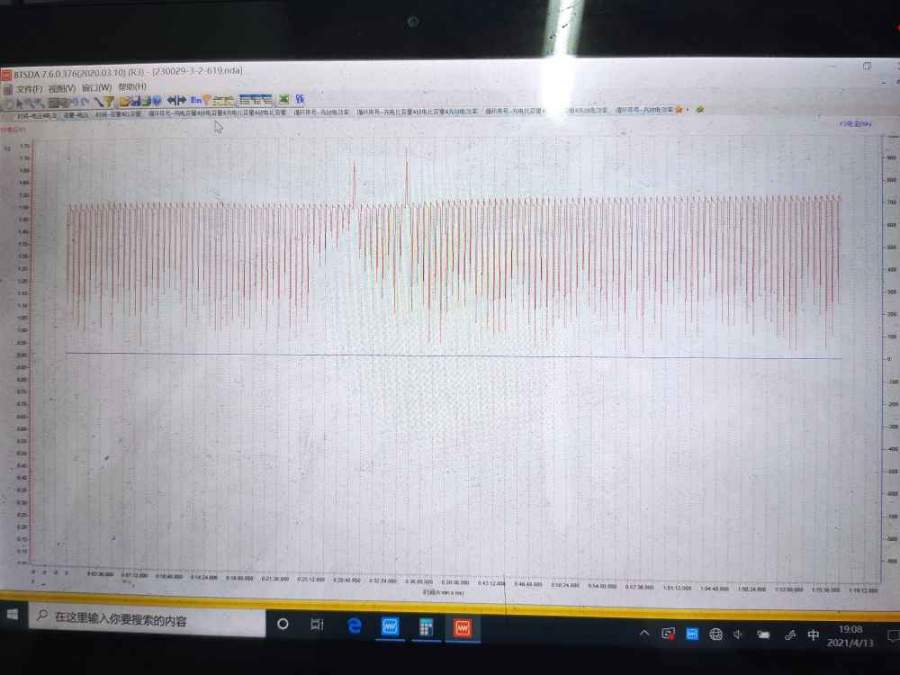This screenshot has width=900, height=675.
Task: Click the first blue grid toolbar icon
Action: [x=247, y=100]
